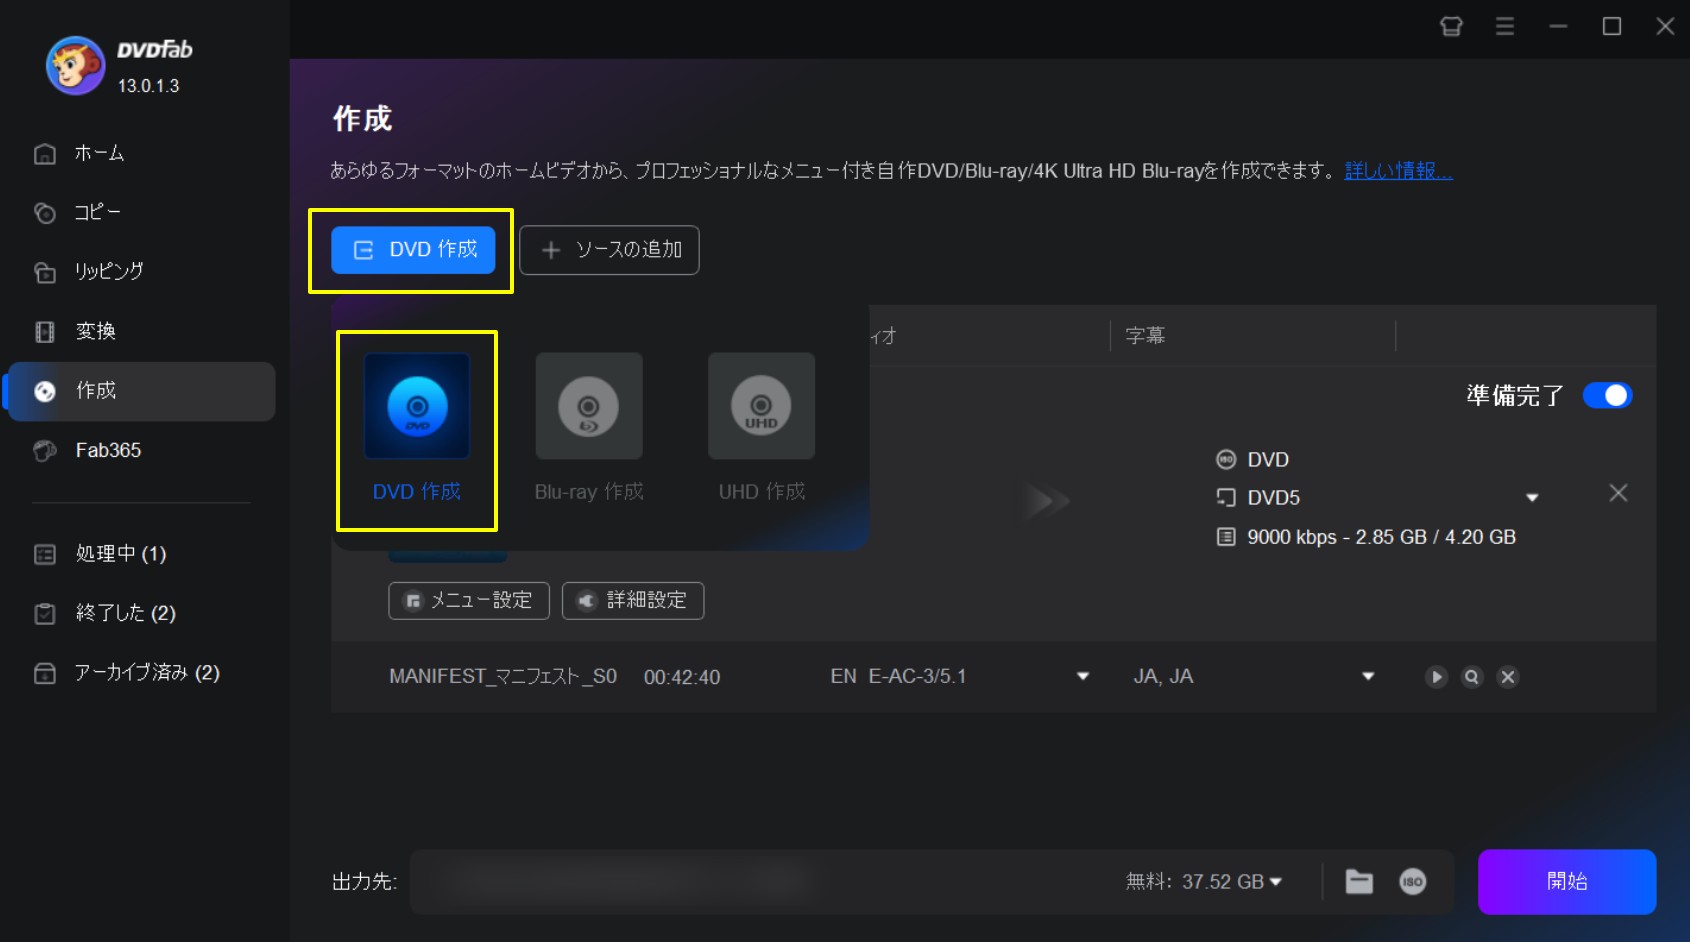Open the ホーム sidebar item
The width and height of the screenshot is (1690, 942).
[x=140, y=153]
